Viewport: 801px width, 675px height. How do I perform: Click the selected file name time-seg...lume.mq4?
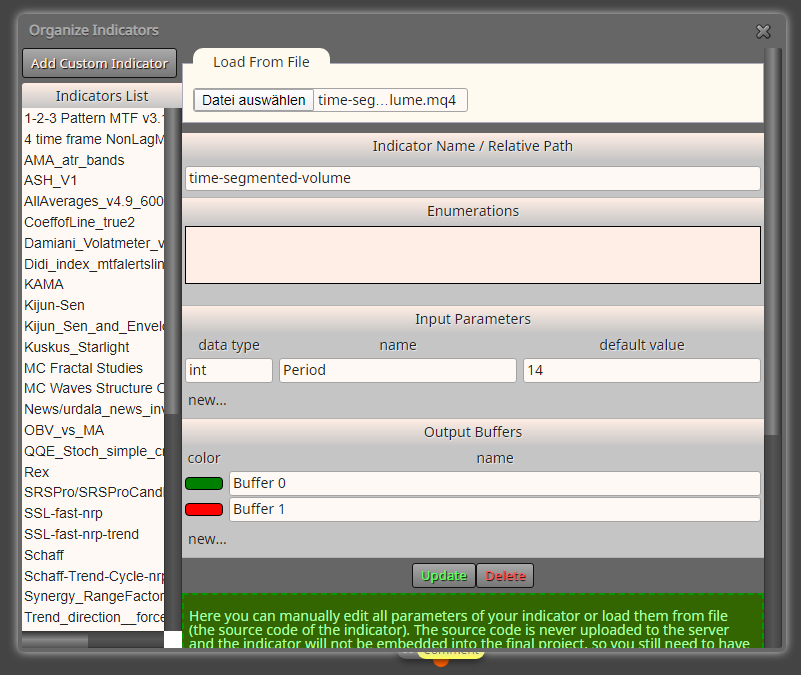tap(387, 100)
